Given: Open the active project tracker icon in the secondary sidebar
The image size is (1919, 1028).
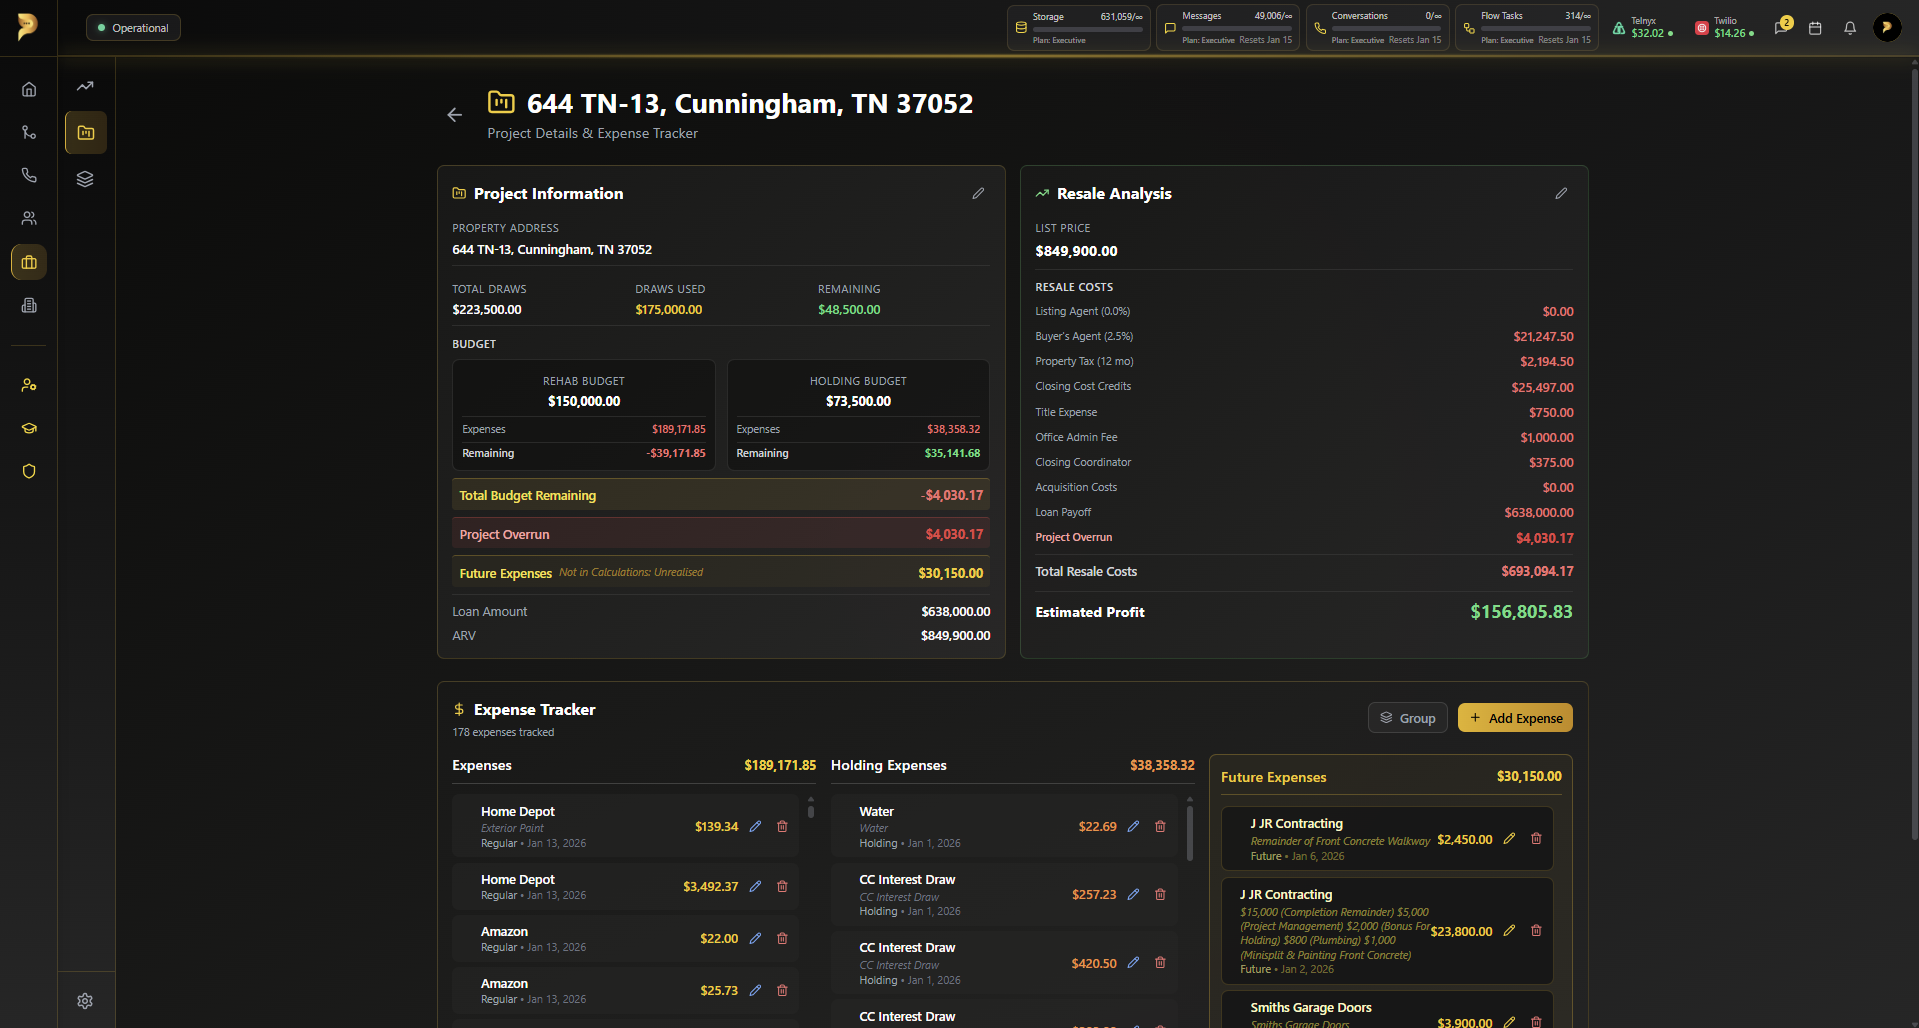Looking at the screenshot, I should click(86, 132).
